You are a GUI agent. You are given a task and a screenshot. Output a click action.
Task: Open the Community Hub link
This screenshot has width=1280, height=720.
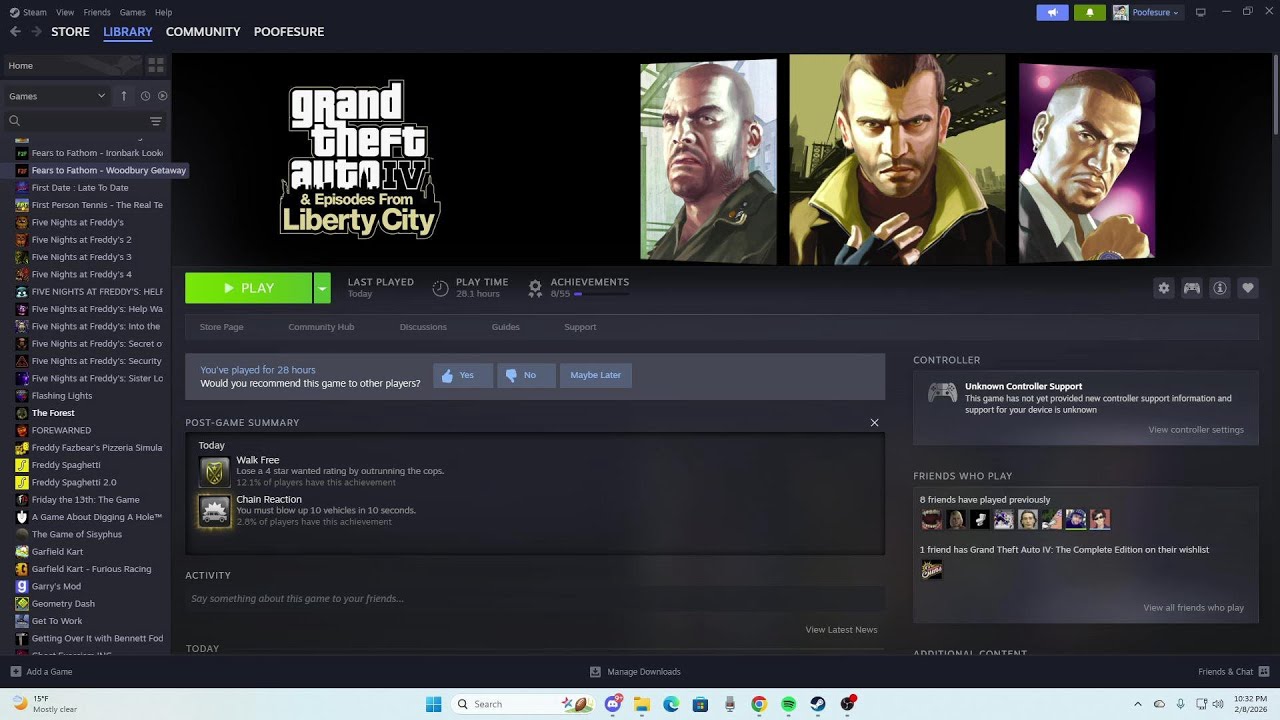point(321,327)
